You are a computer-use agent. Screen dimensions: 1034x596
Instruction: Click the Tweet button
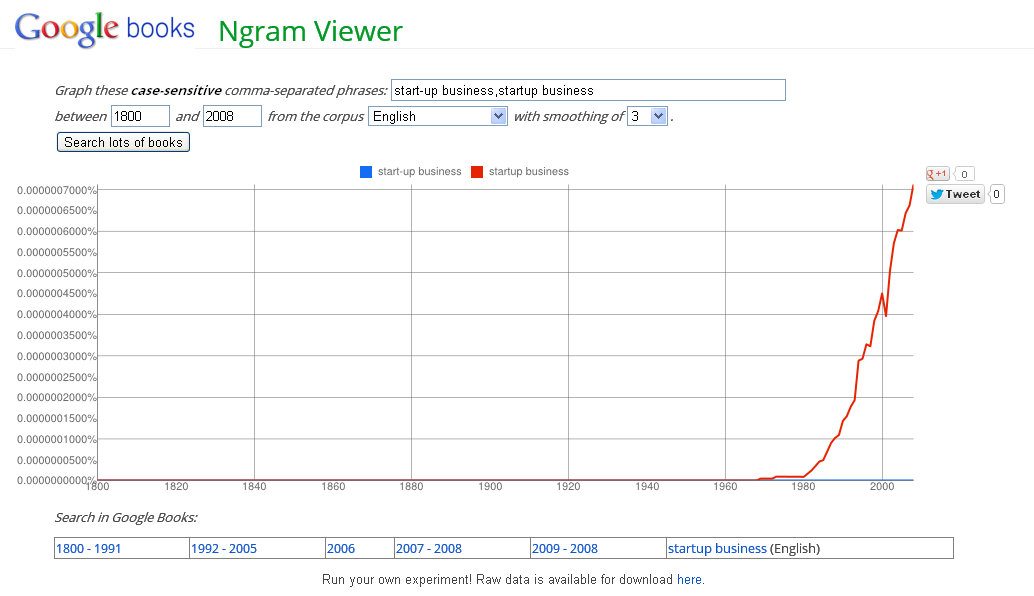click(955, 194)
